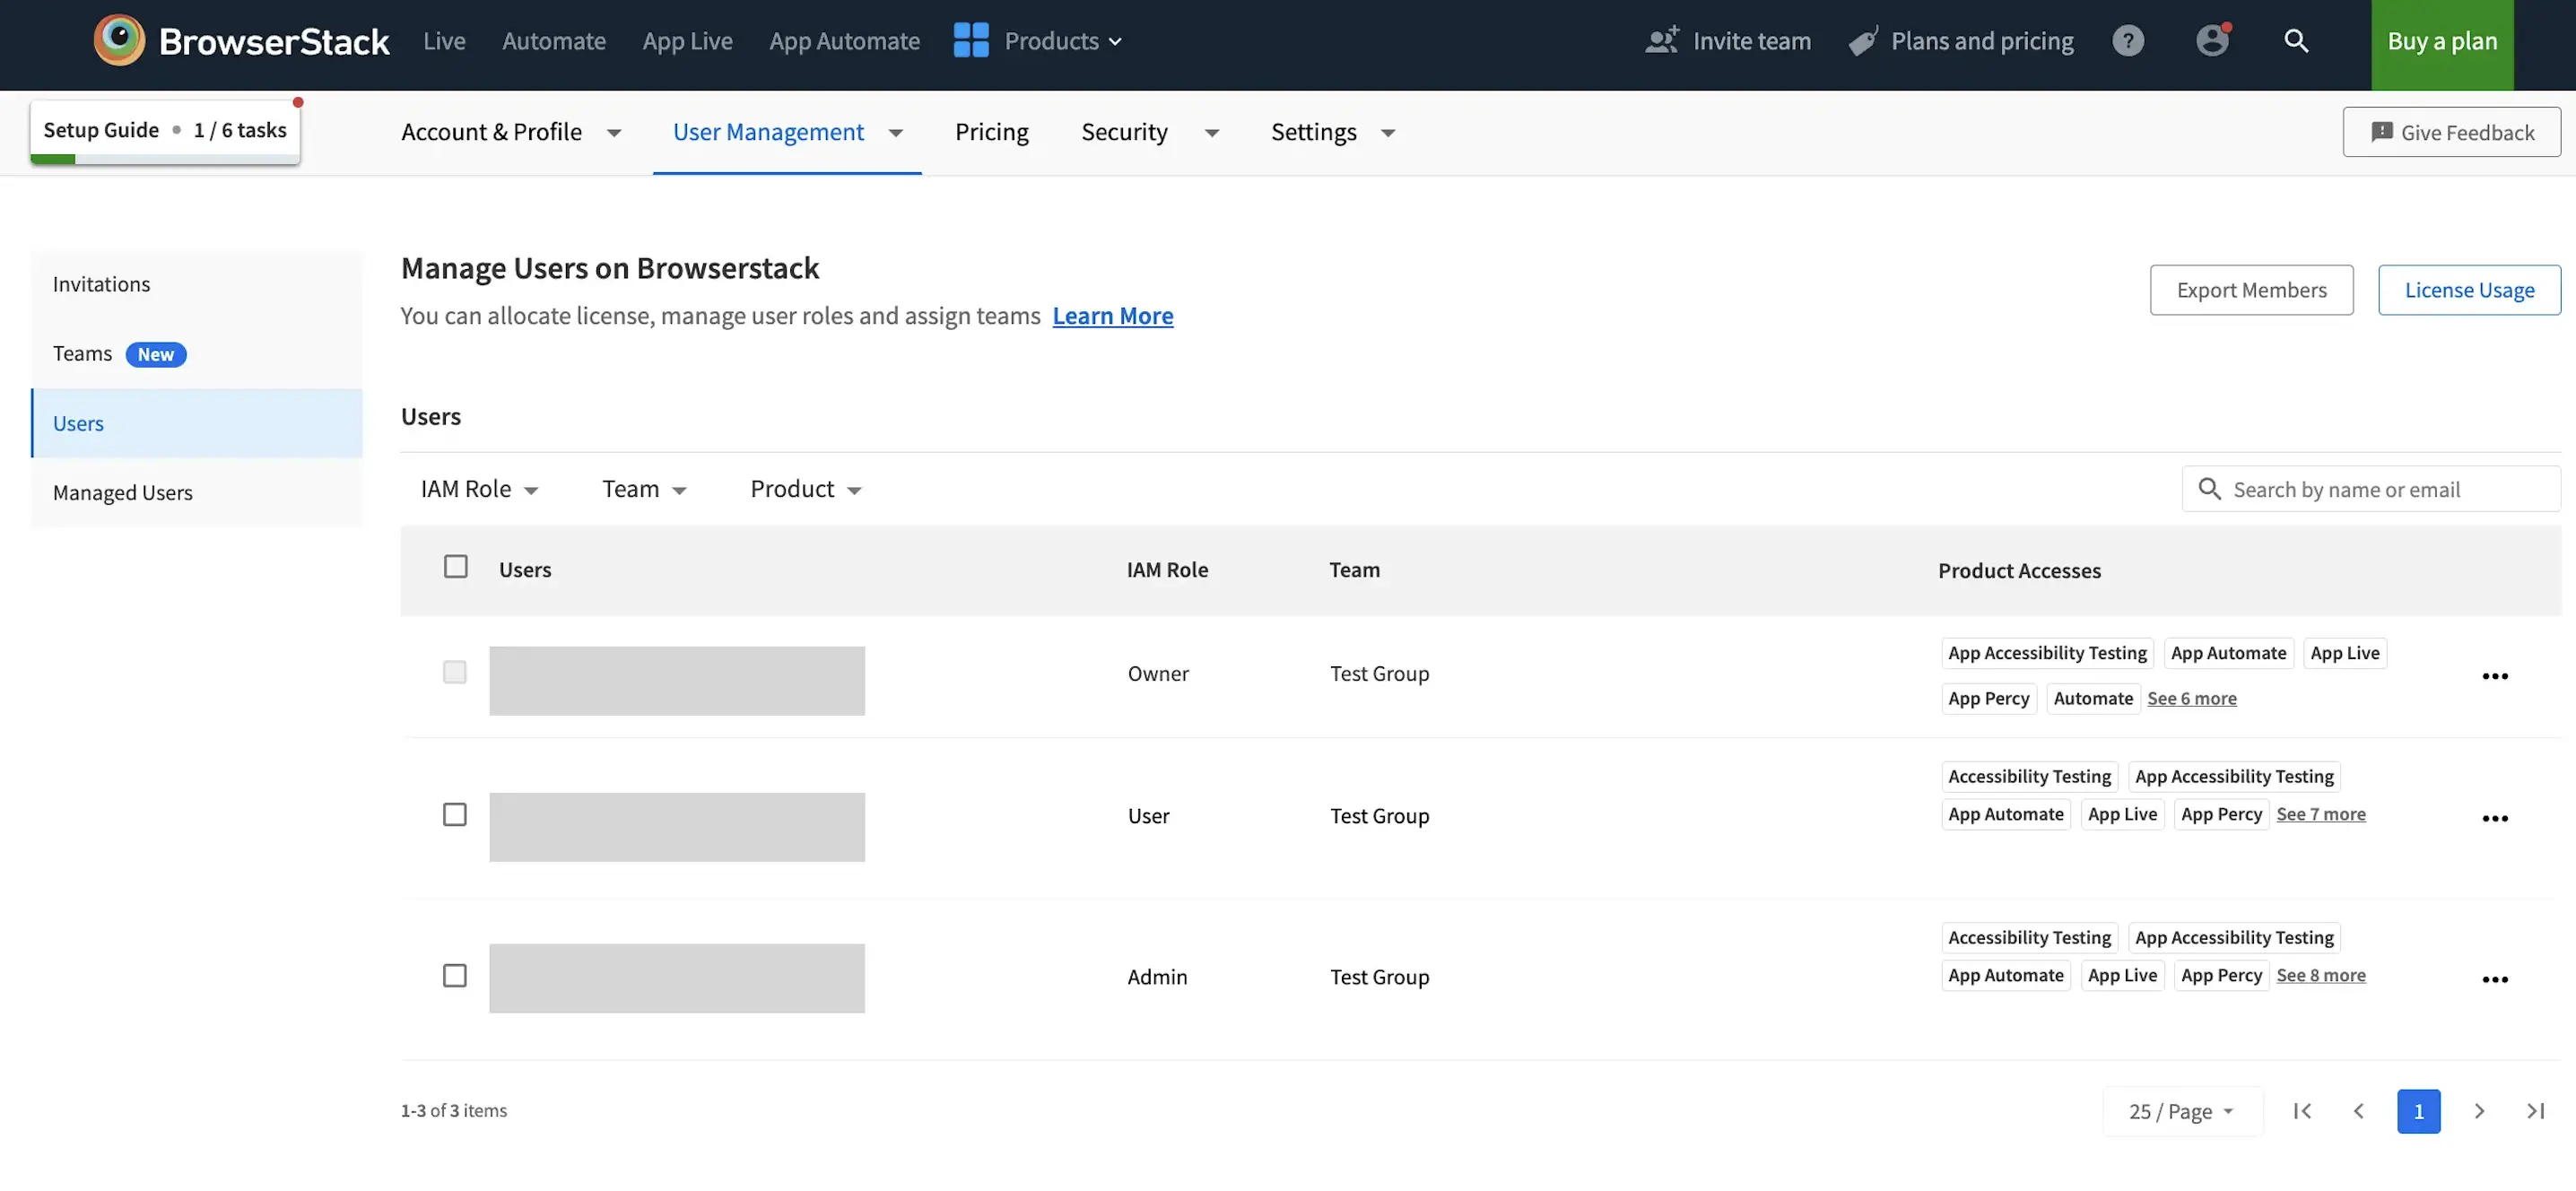Open the help question mark icon

click(x=2128, y=40)
